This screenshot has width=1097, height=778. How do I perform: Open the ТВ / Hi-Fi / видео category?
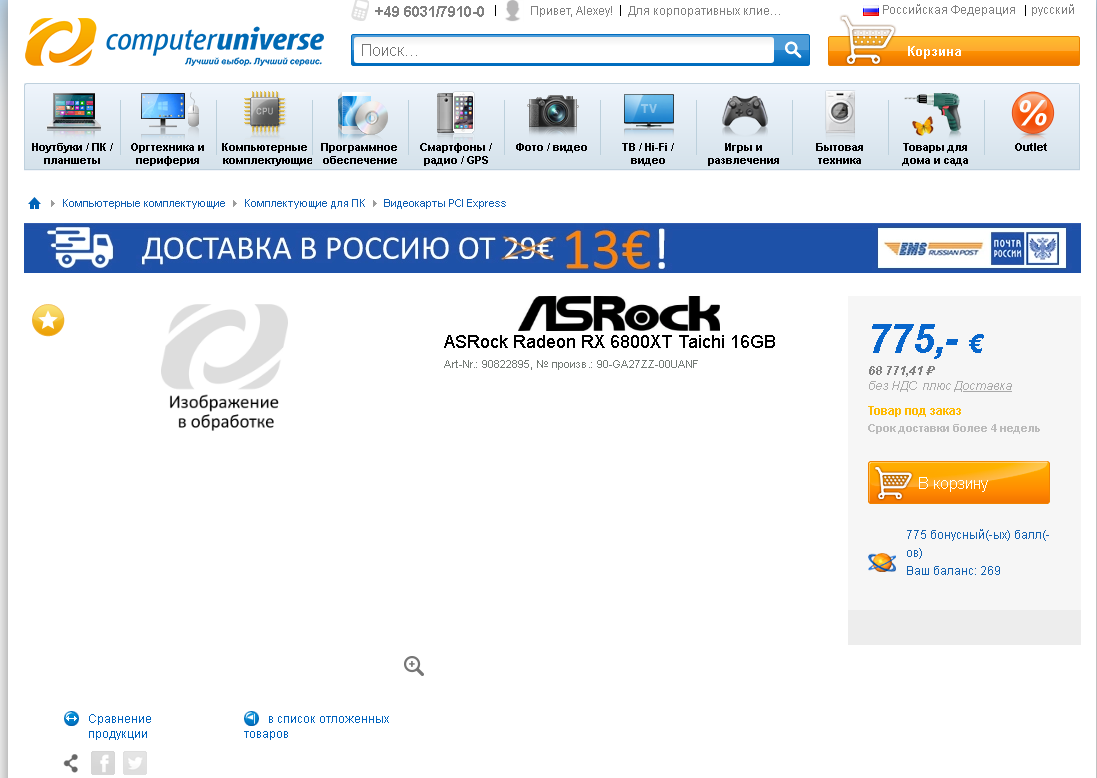click(x=648, y=128)
